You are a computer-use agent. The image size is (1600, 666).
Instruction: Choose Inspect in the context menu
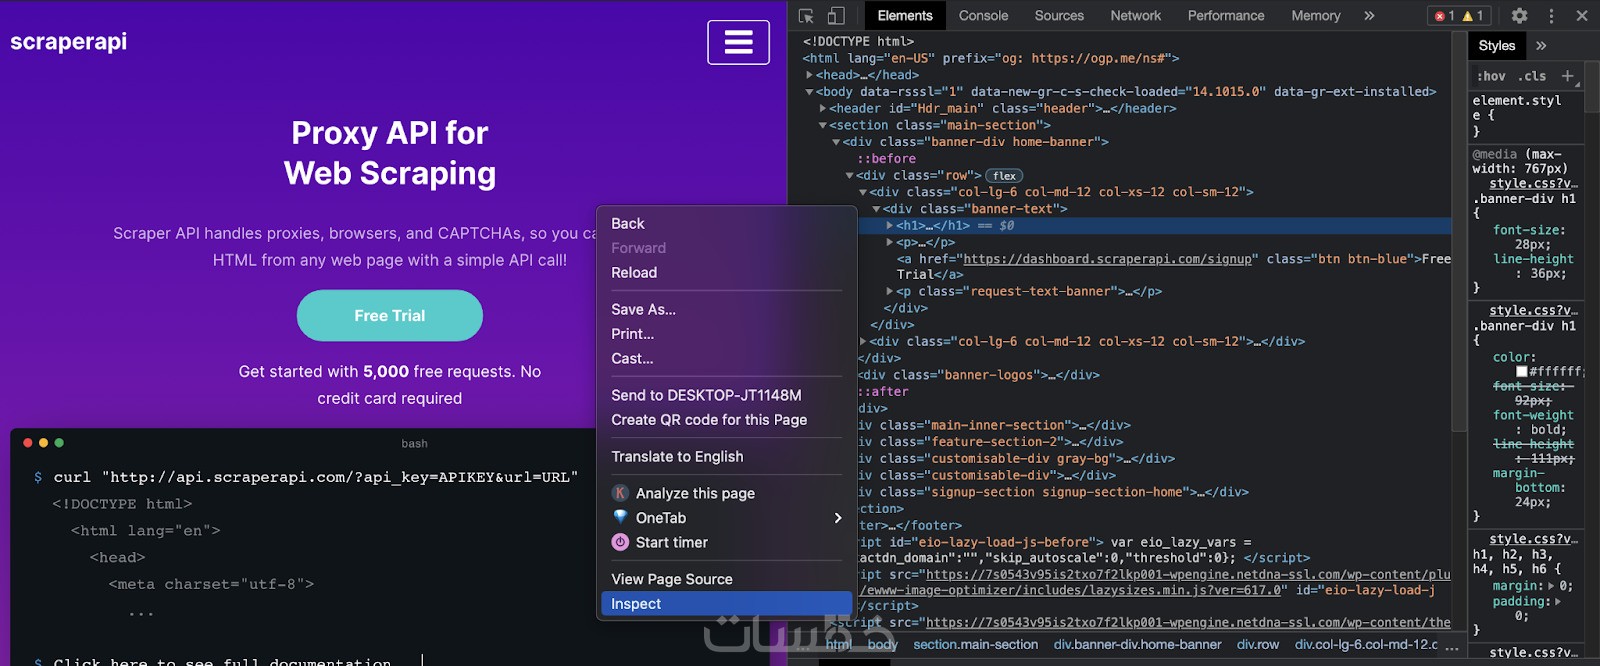point(726,604)
